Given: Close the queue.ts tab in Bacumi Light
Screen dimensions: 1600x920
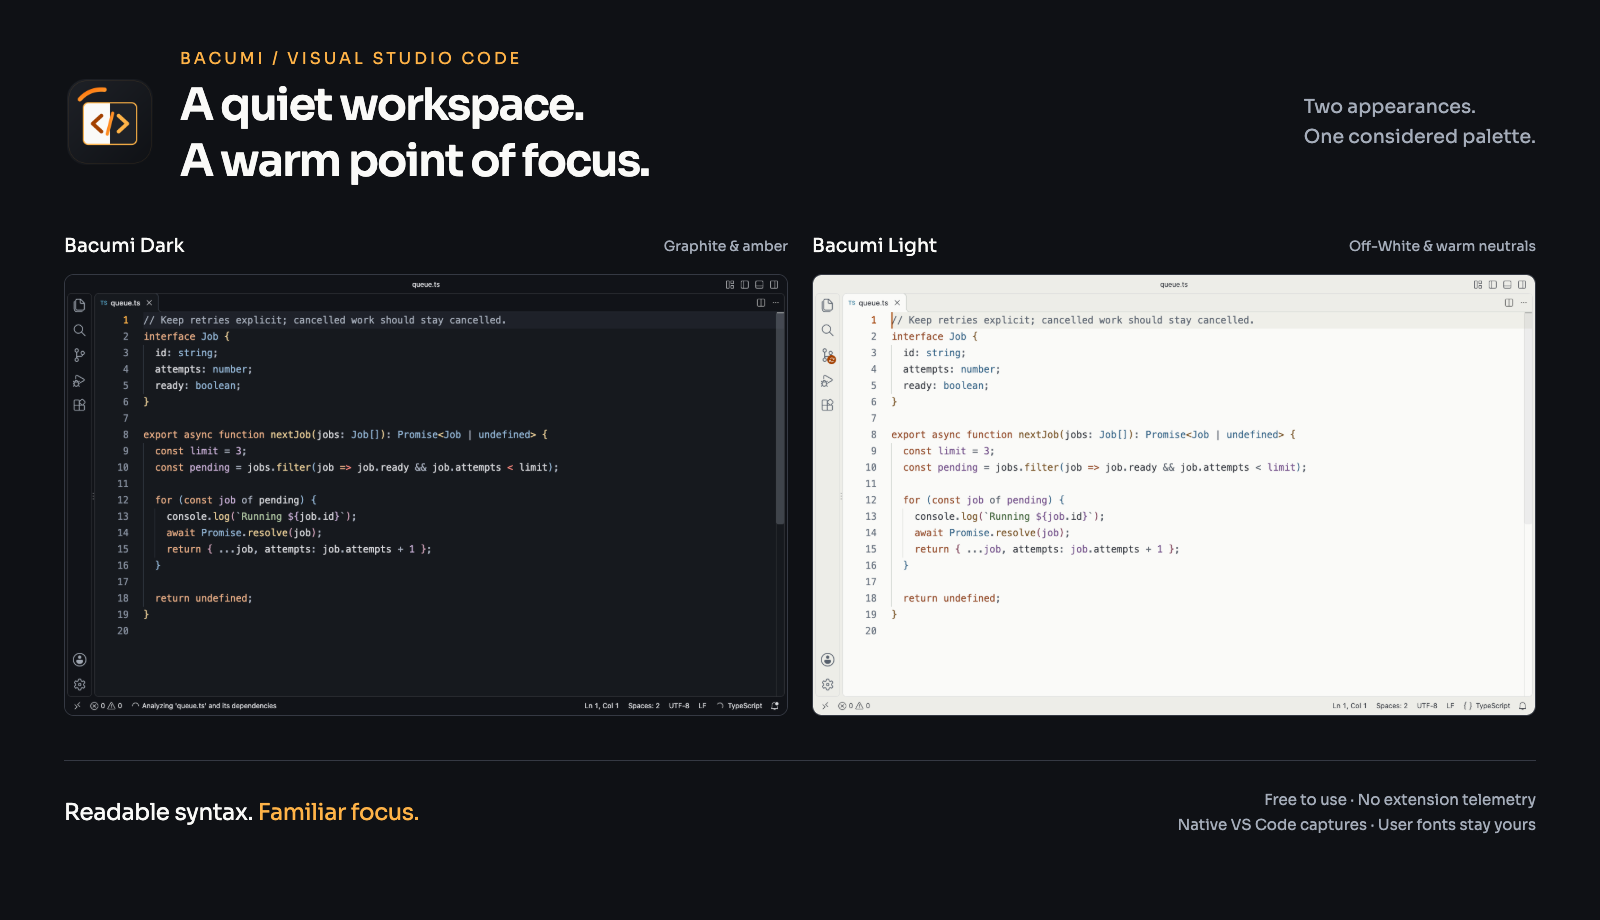Looking at the screenshot, I should click(898, 303).
